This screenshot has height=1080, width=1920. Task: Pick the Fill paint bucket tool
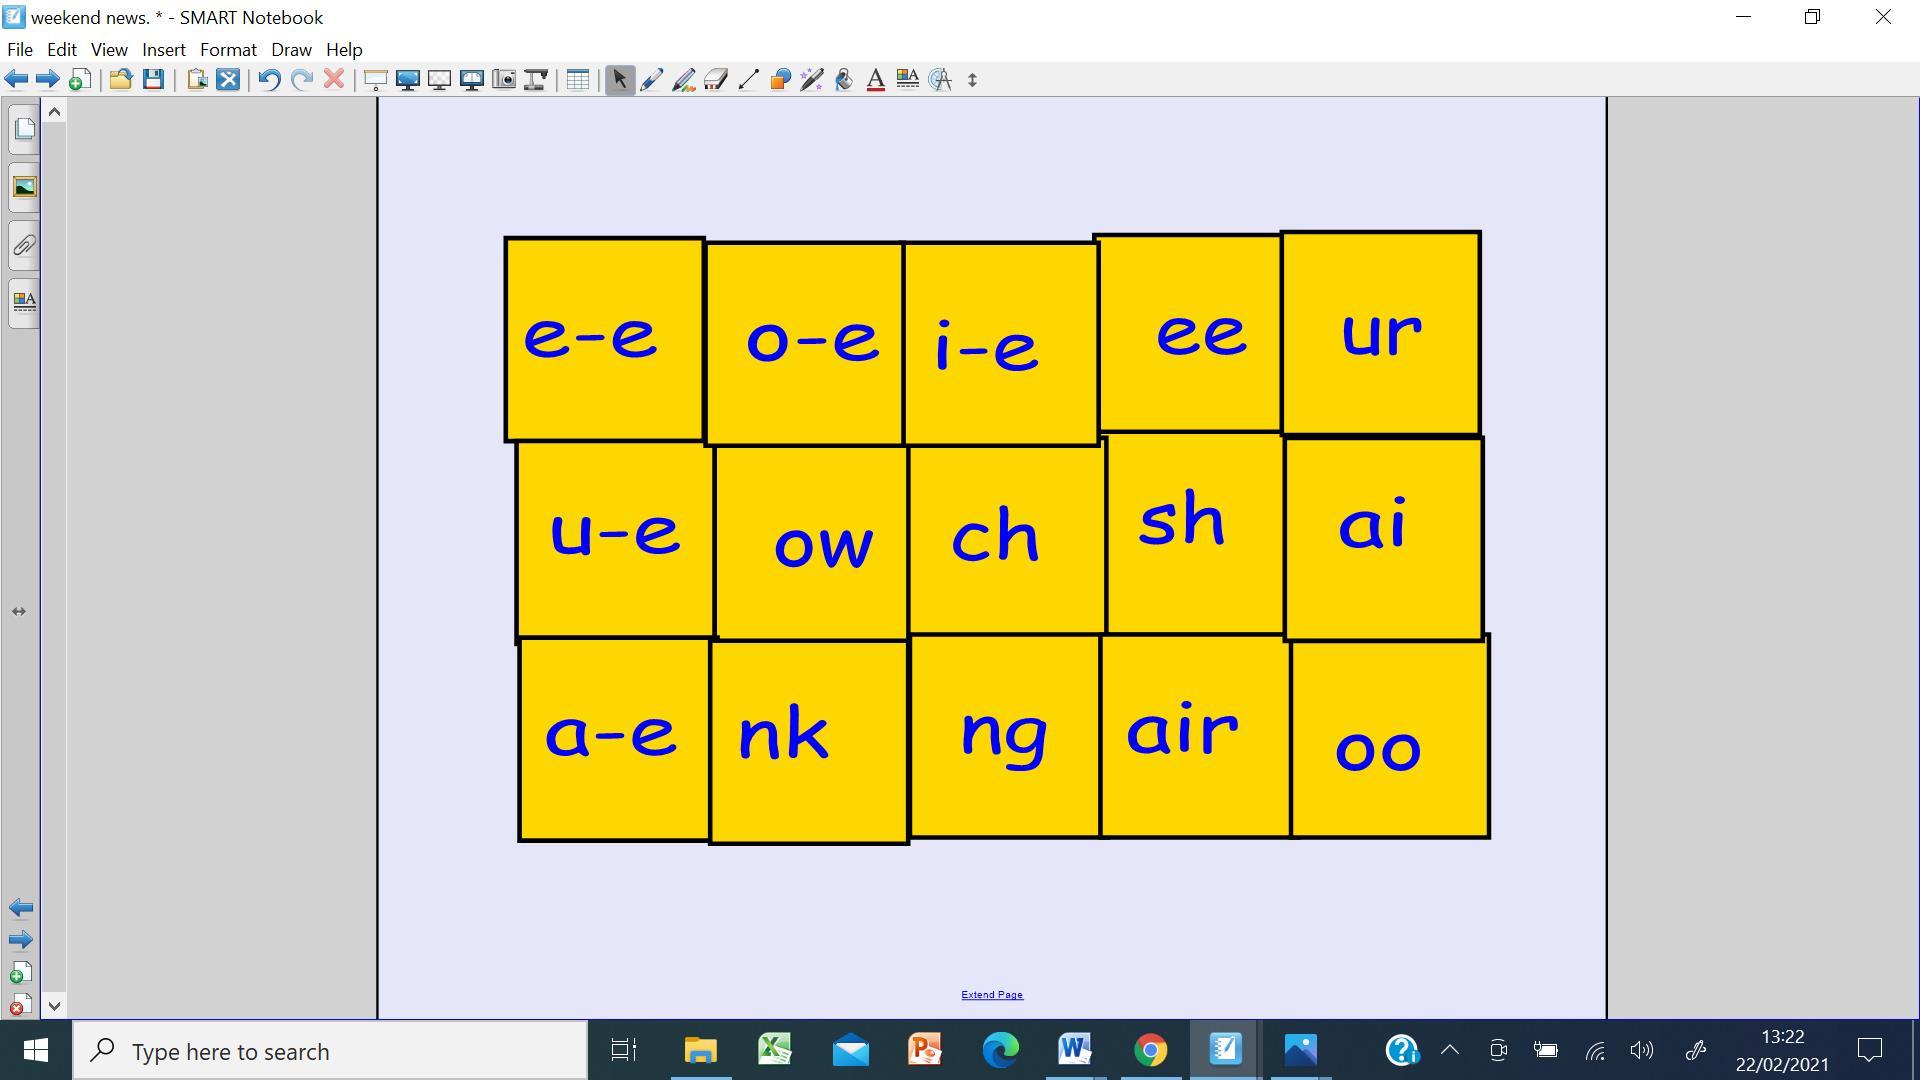tap(844, 80)
